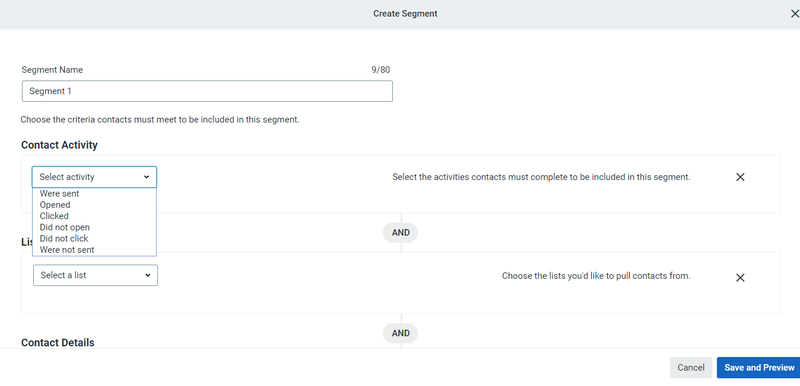
Task: Click the Segment Name label
Action: click(x=52, y=70)
